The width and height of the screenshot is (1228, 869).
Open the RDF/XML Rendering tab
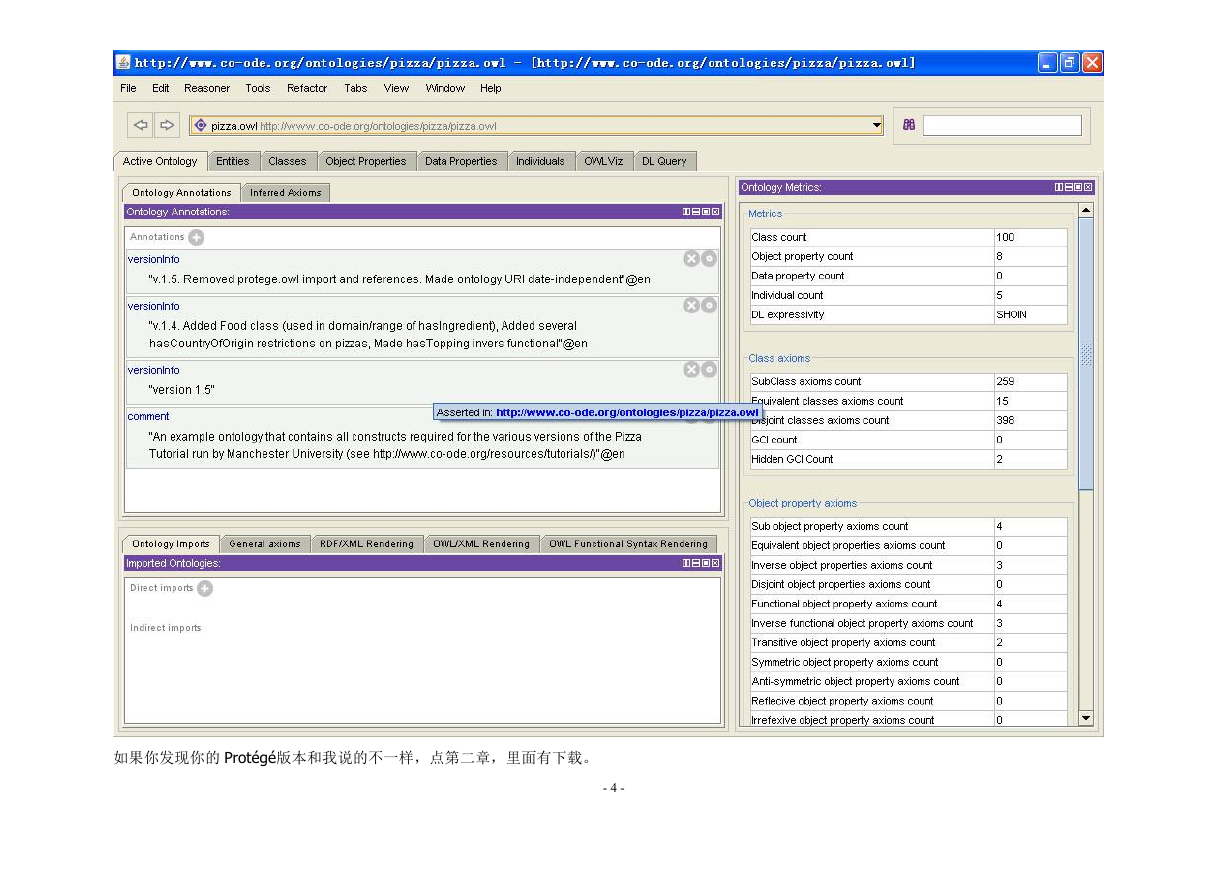pyautogui.click(x=367, y=544)
